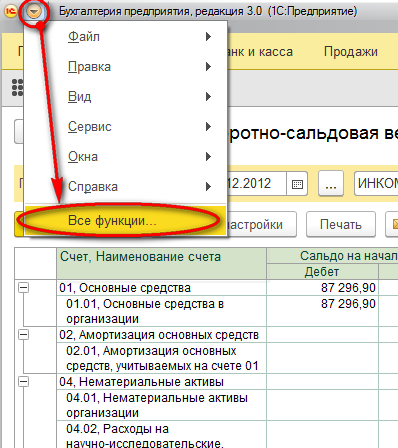
Task: Click the Сальдо на начало header
Action: (x=333, y=256)
